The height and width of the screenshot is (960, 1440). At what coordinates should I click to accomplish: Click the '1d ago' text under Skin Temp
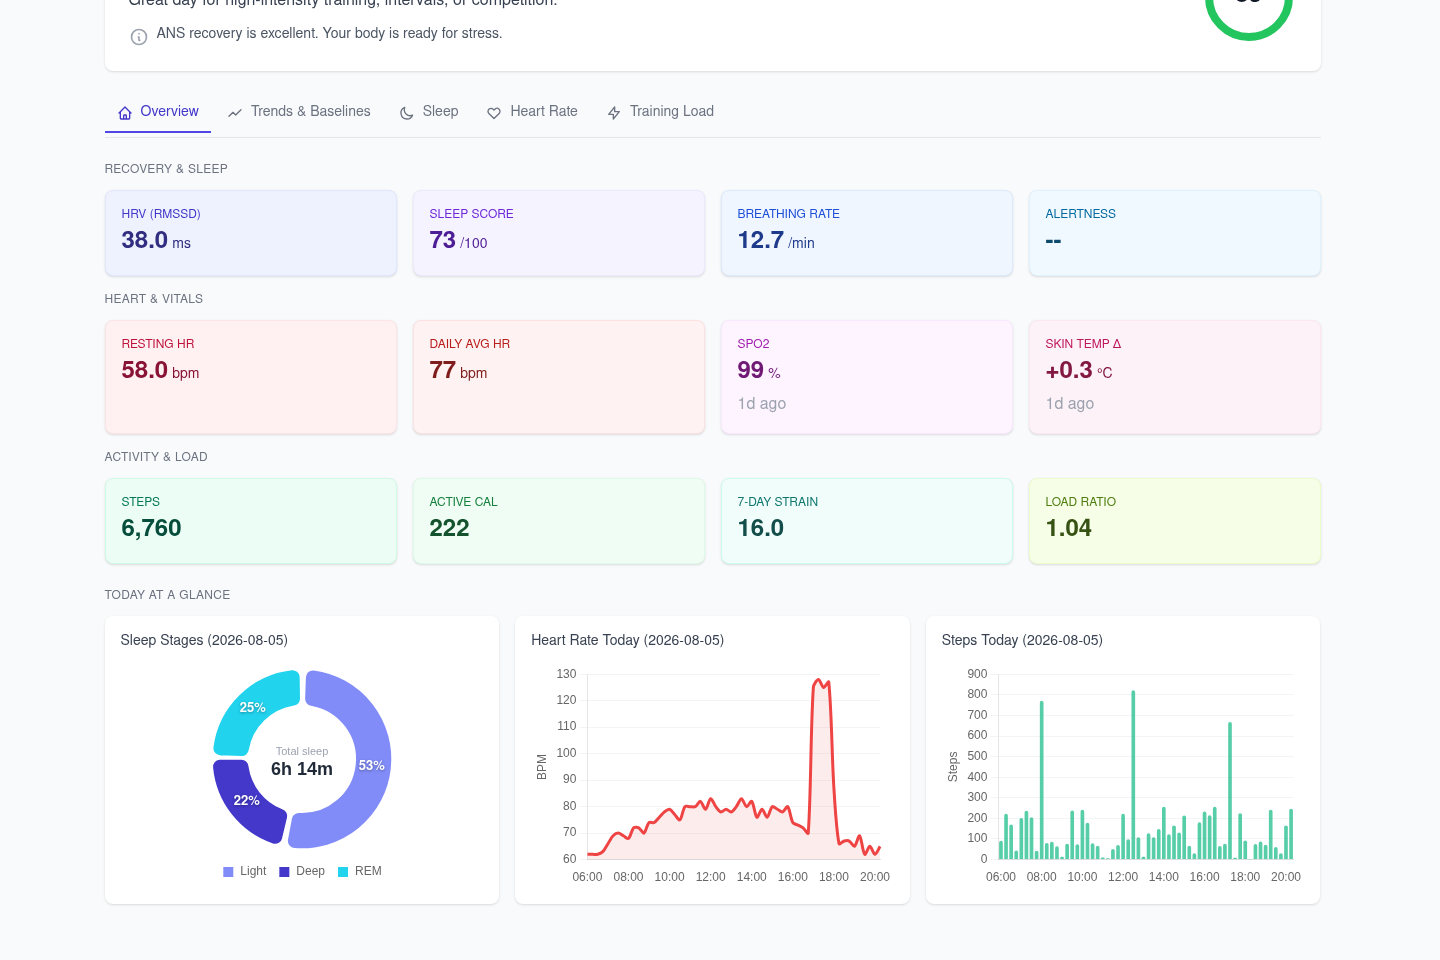[1070, 403]
